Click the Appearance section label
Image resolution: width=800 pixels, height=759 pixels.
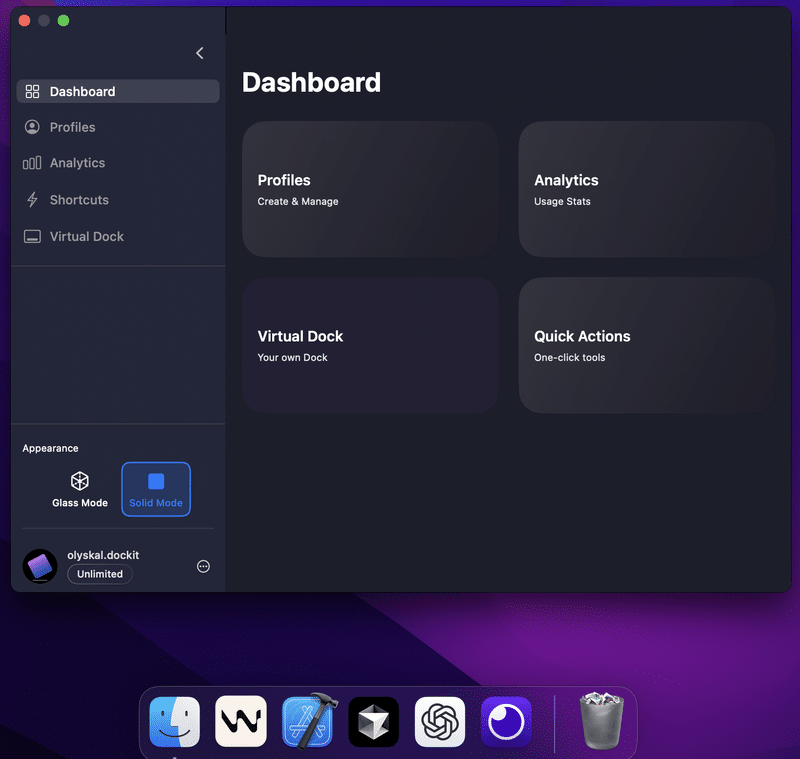tap(51, 448)
